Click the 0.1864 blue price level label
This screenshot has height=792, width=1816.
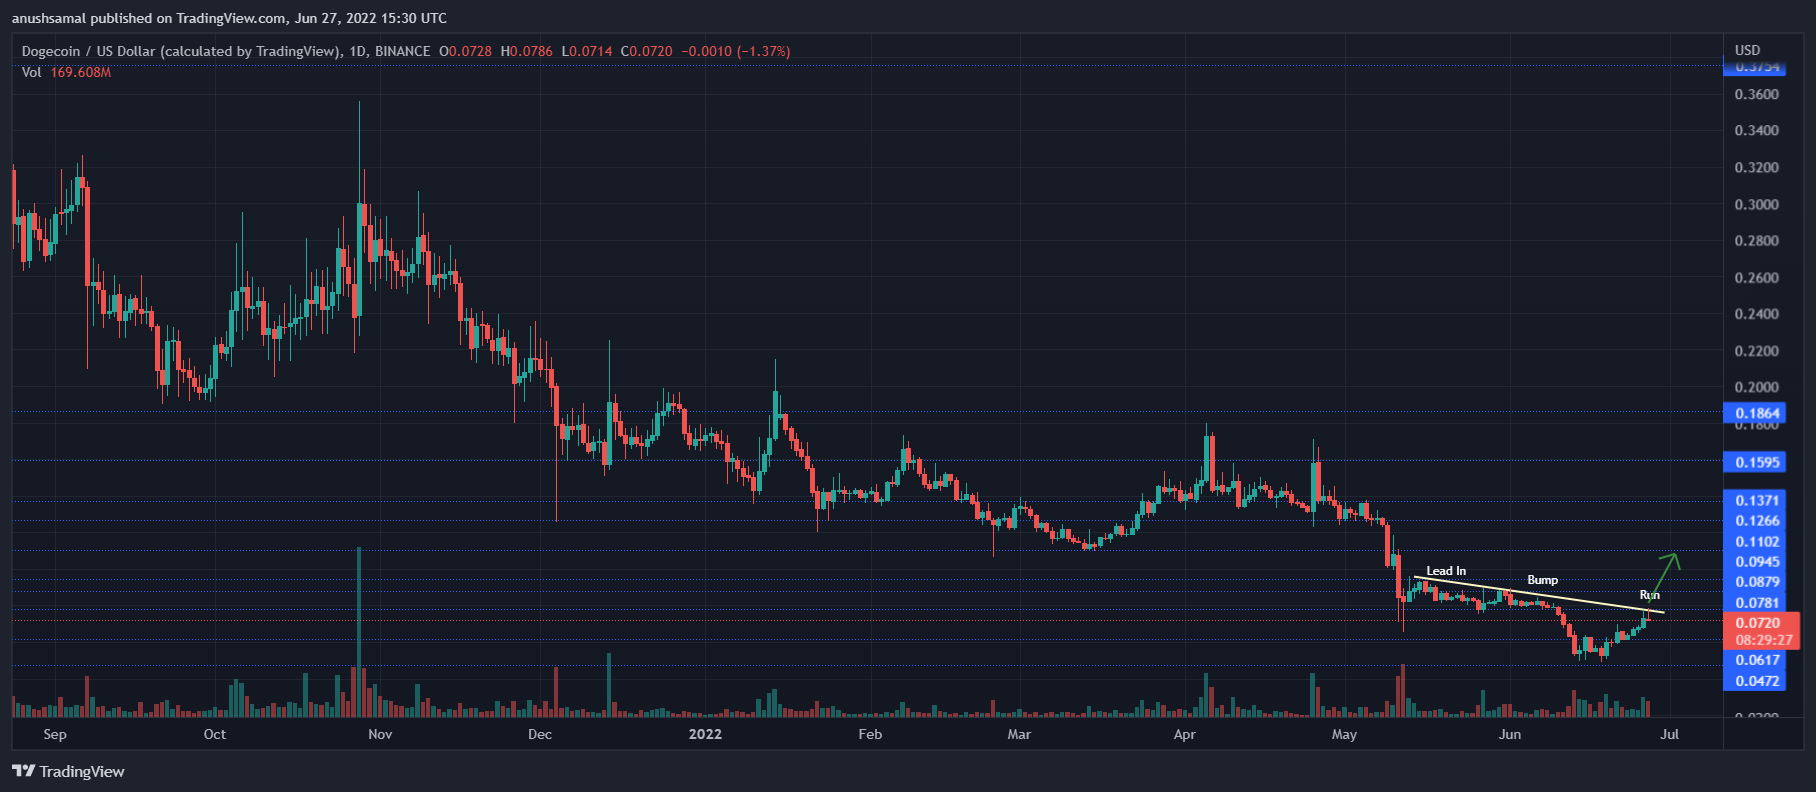(x=1757, y=413)
